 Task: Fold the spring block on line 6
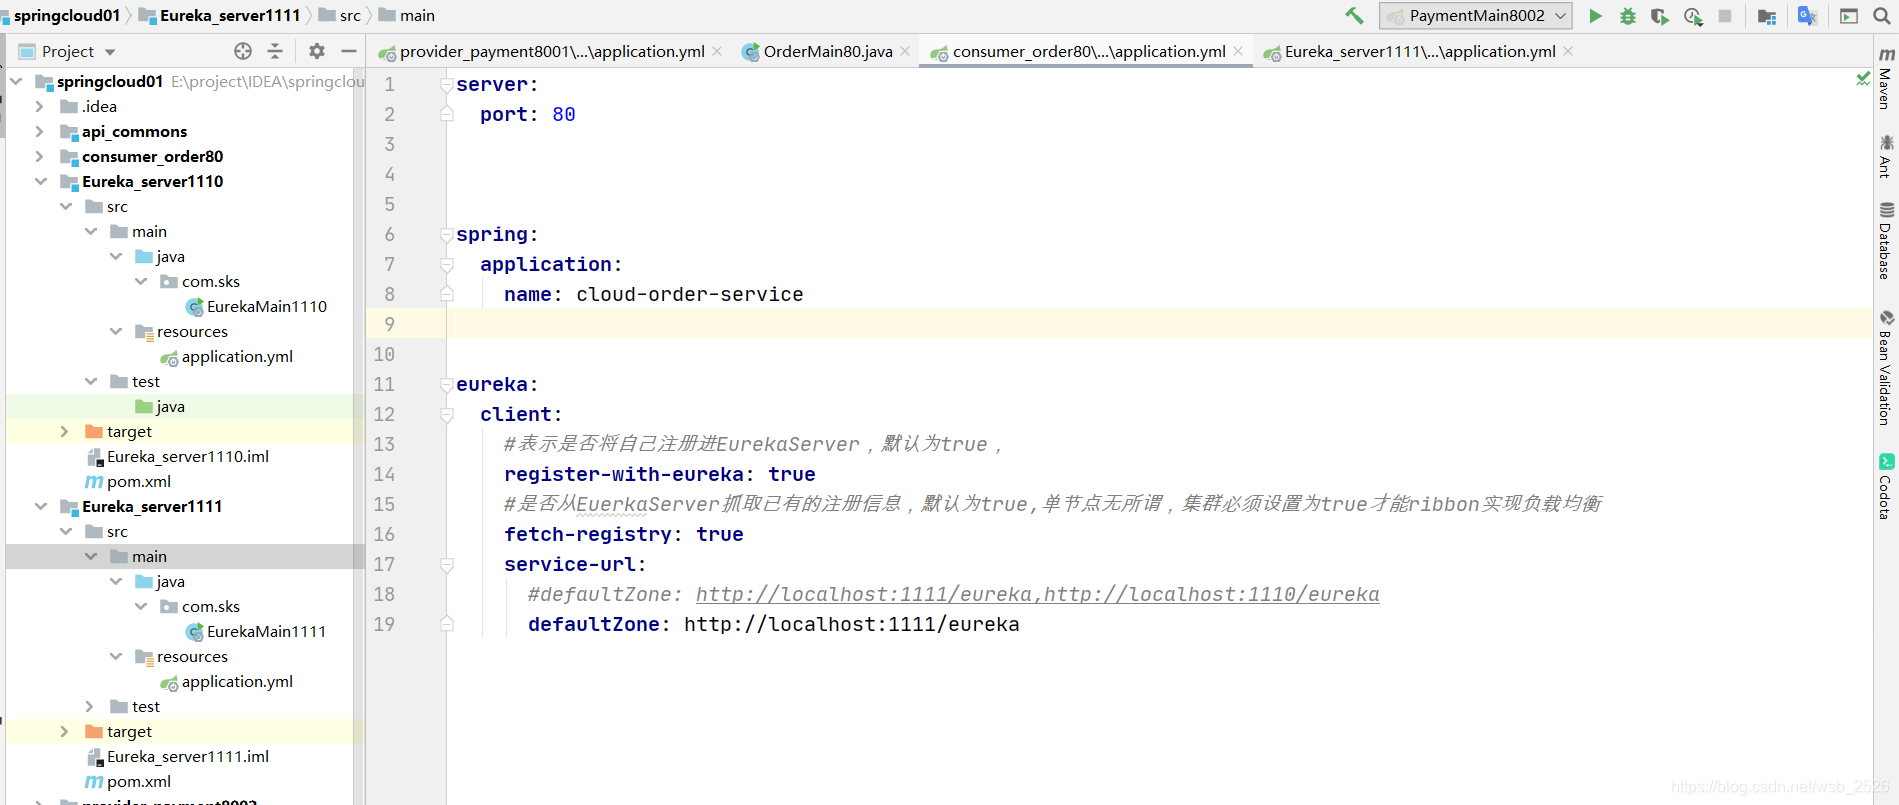click(x=447, y=235)
